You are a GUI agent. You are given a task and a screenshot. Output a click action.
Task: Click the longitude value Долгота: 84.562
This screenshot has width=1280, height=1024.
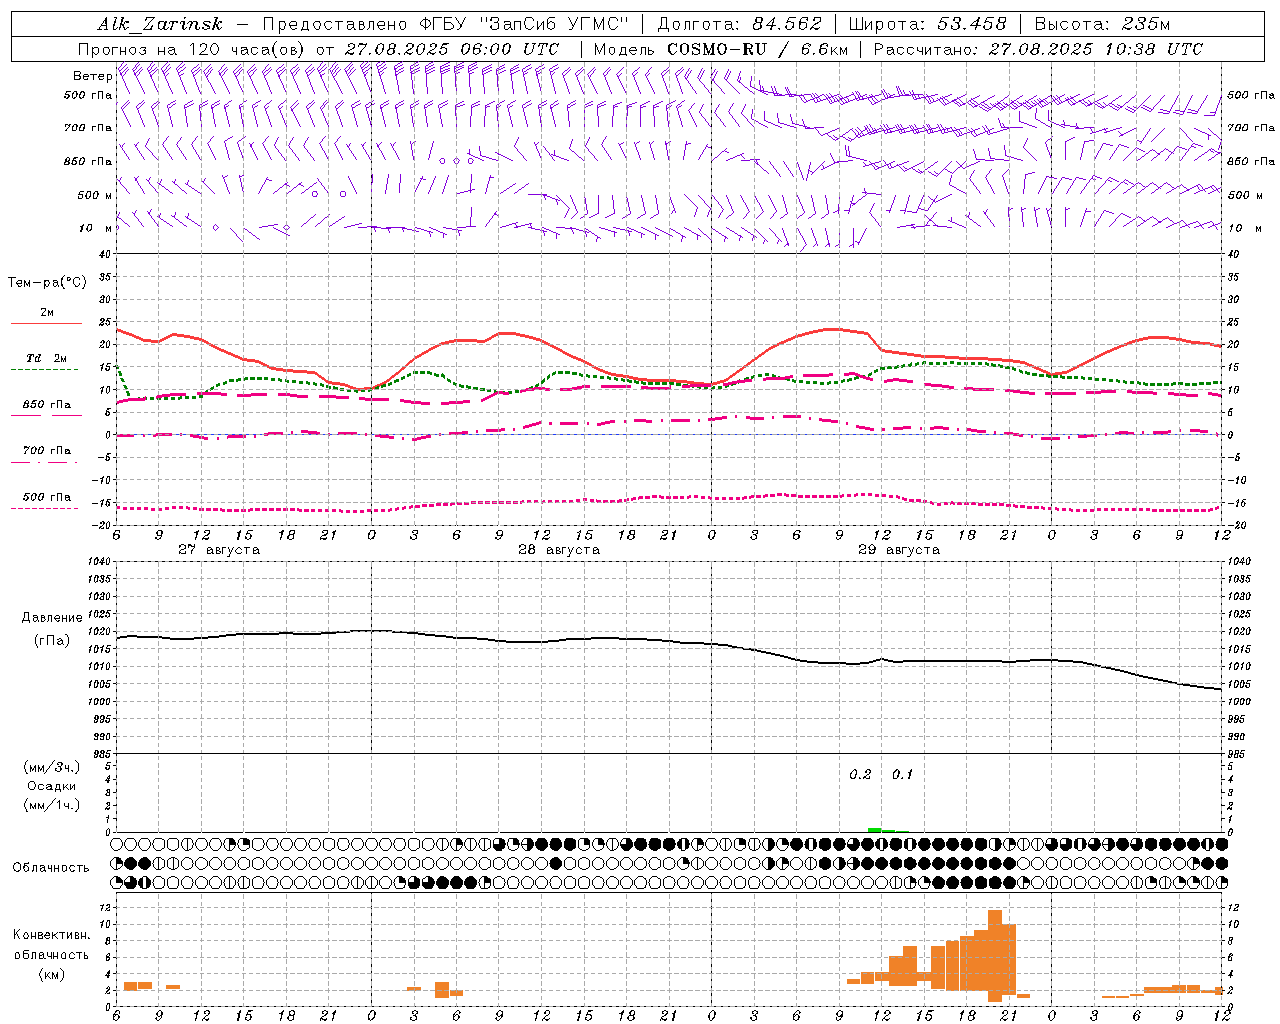click(740, 24)
